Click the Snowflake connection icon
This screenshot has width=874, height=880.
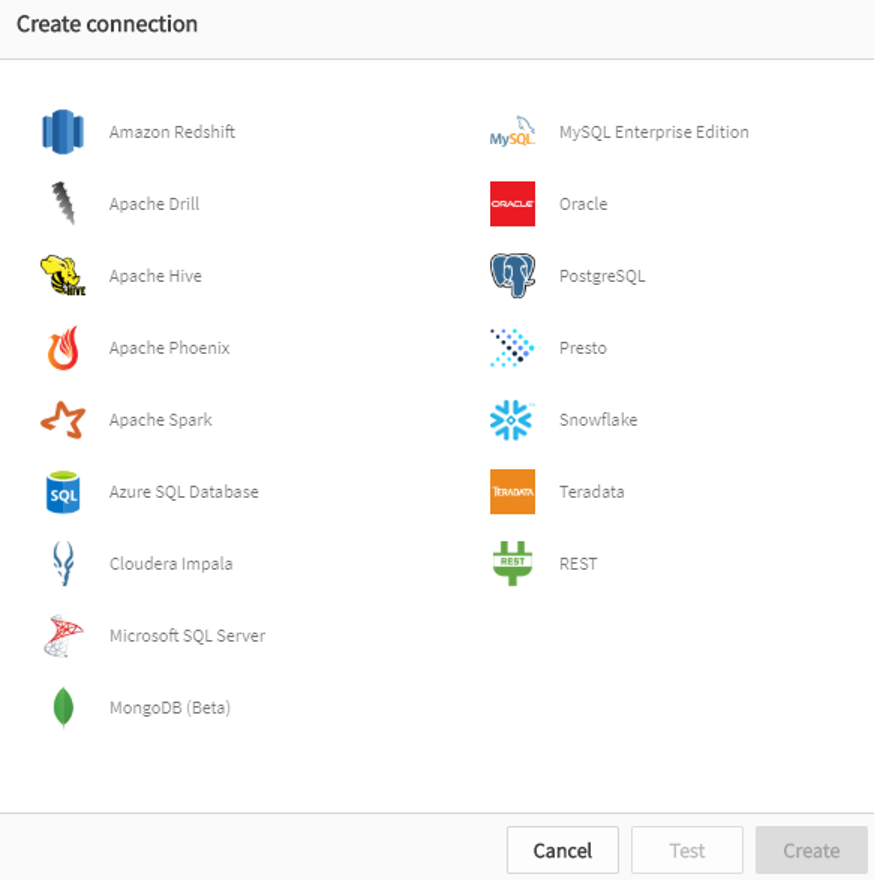(x=512, y=419)
